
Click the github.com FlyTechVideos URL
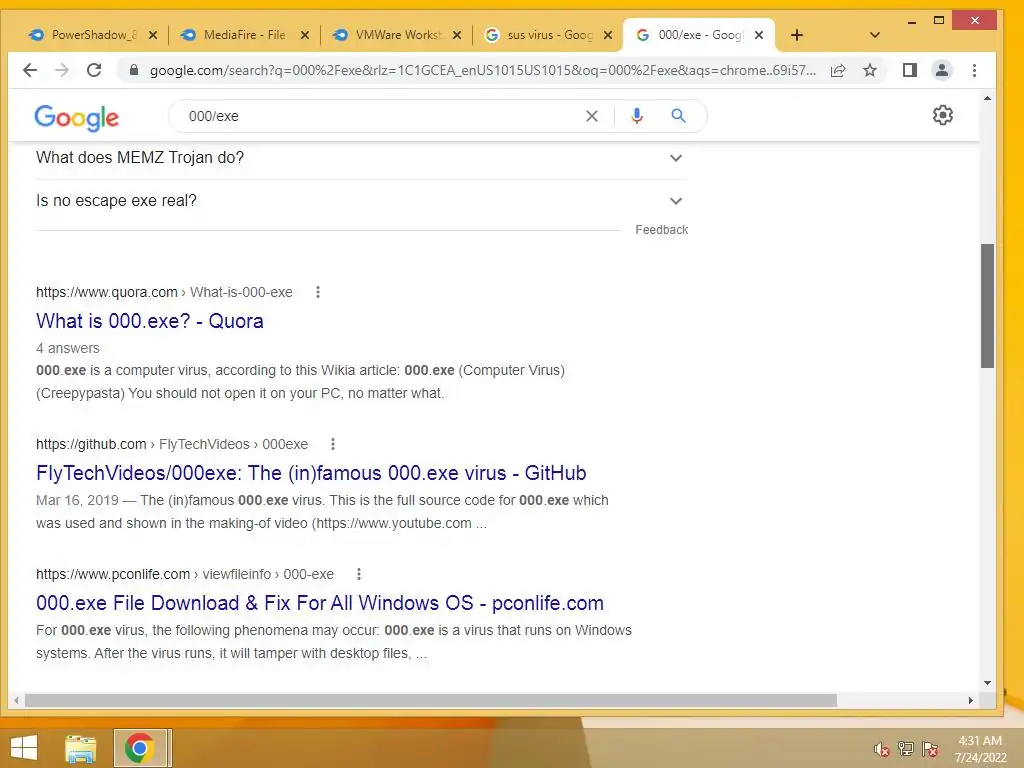(x=172, y=444)
